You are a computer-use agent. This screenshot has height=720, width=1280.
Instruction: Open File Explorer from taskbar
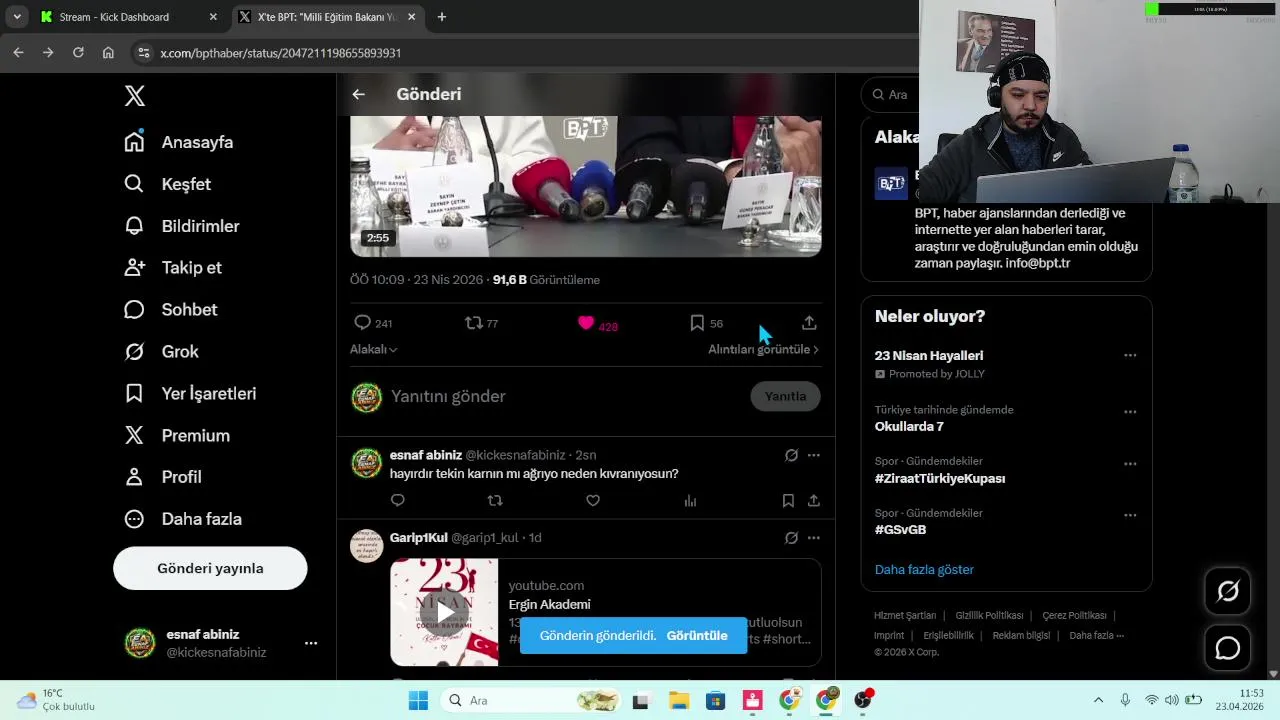coord(679,700)
